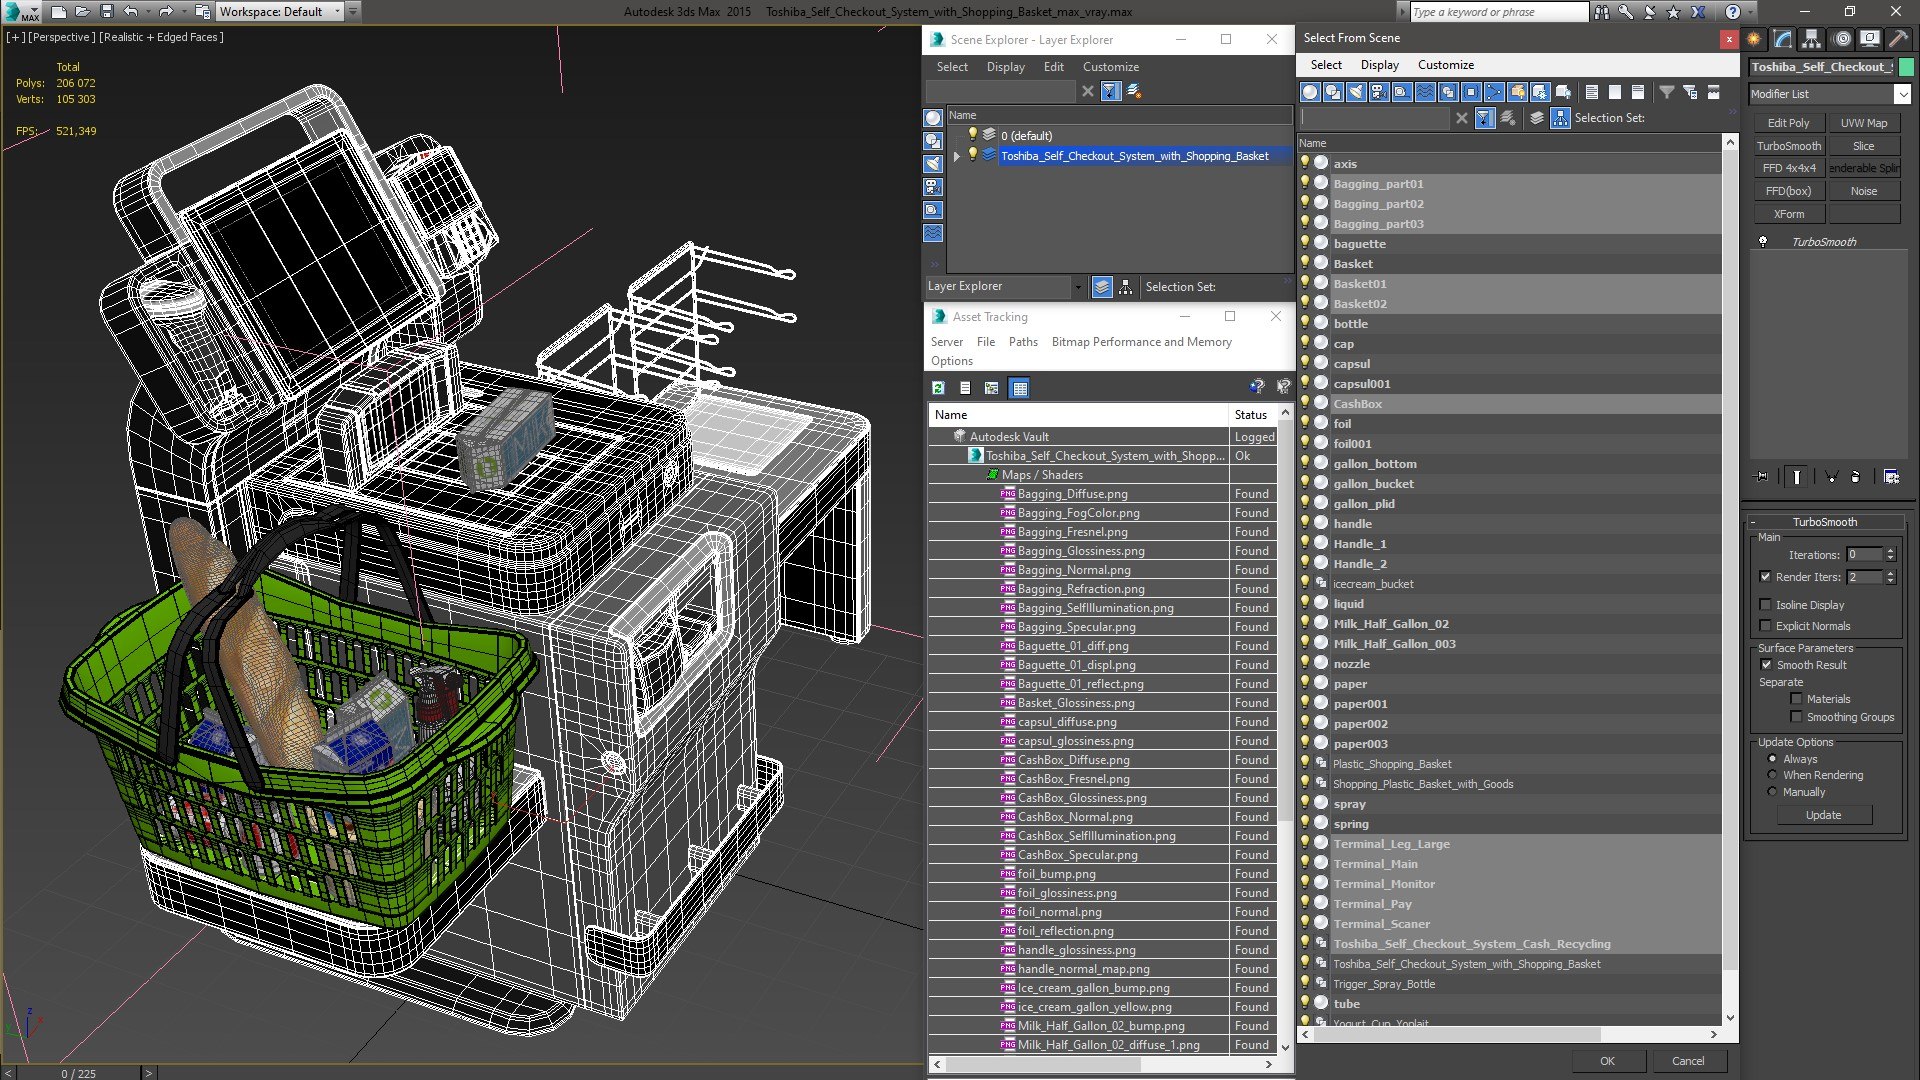Viewport: 1920px width, 1080px height.
Task: Click Remove Modifier icon under modifier stack
Action: (x=1856, y=477)
